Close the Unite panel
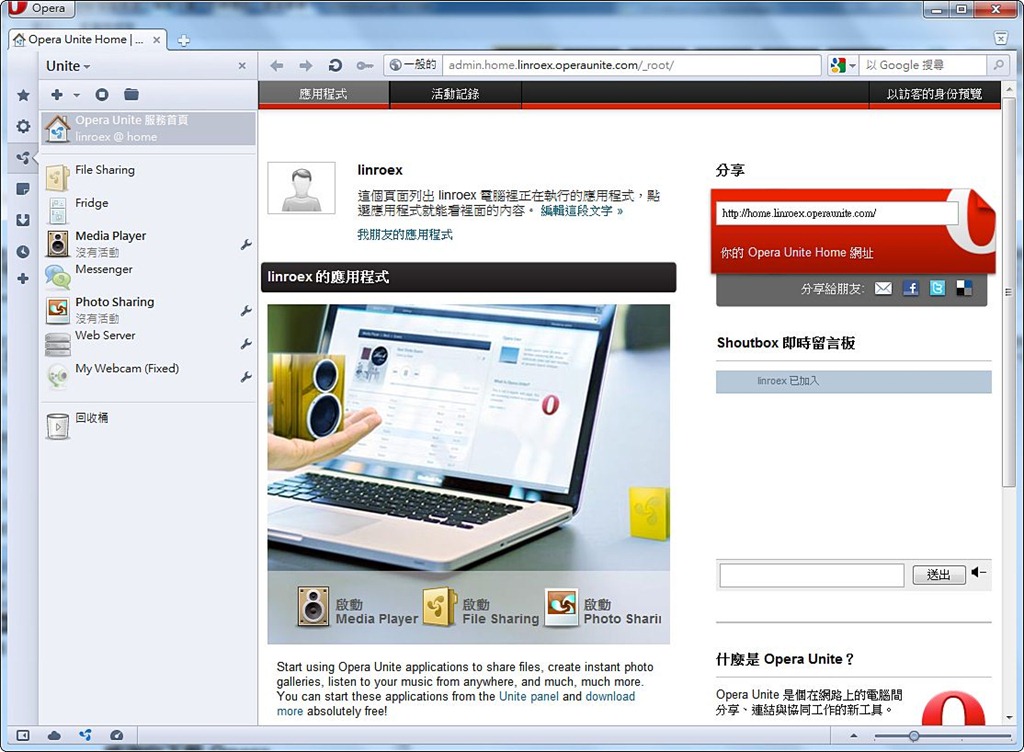The width and height of the screenshot is (1024, 752). coord(242,66)
